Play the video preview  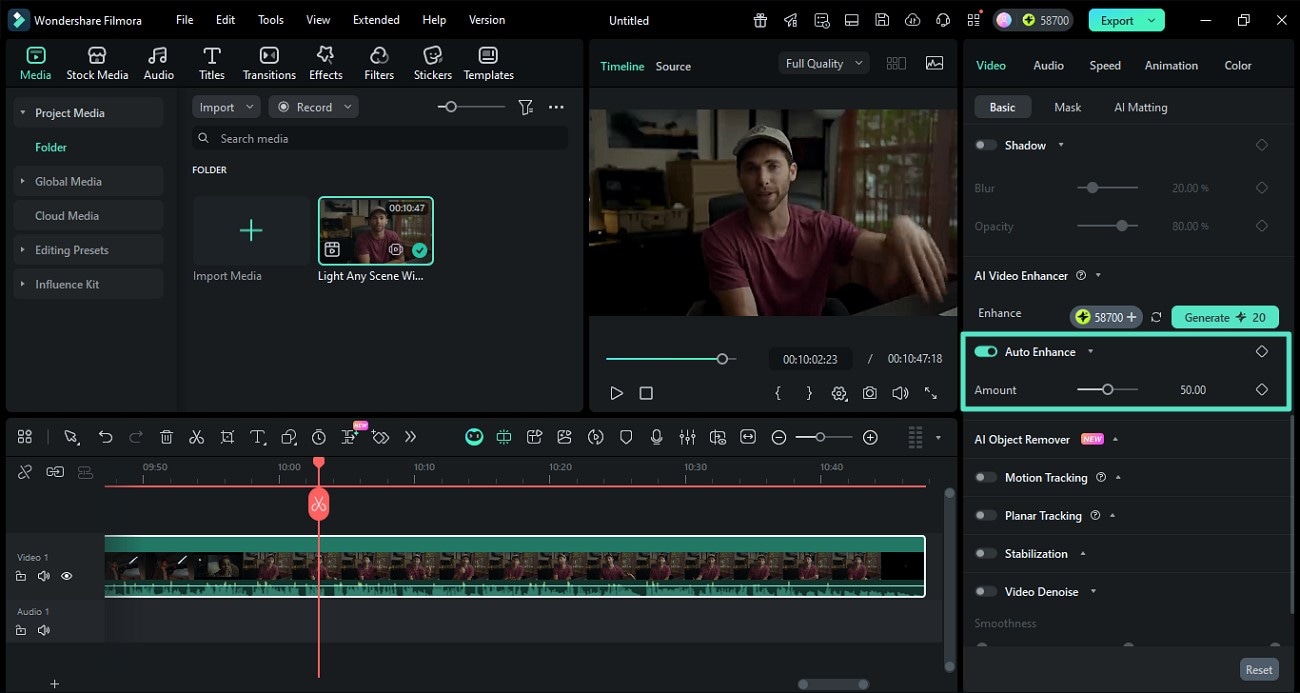coord(616,394)
